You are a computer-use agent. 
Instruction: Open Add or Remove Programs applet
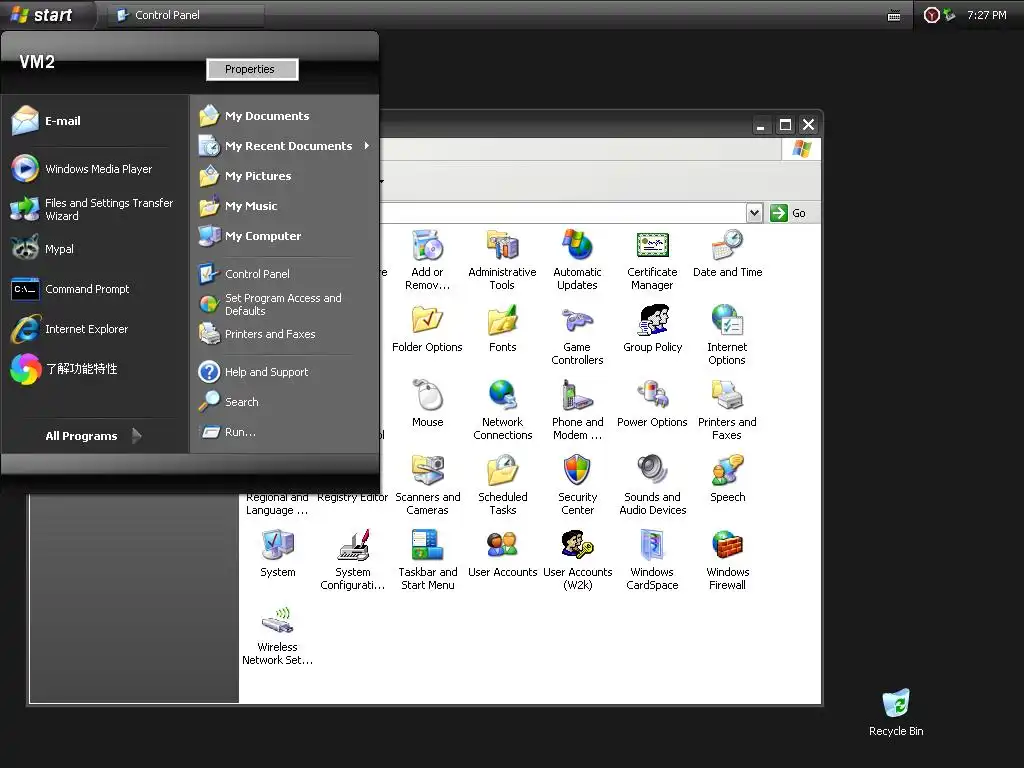pos(427,259)
